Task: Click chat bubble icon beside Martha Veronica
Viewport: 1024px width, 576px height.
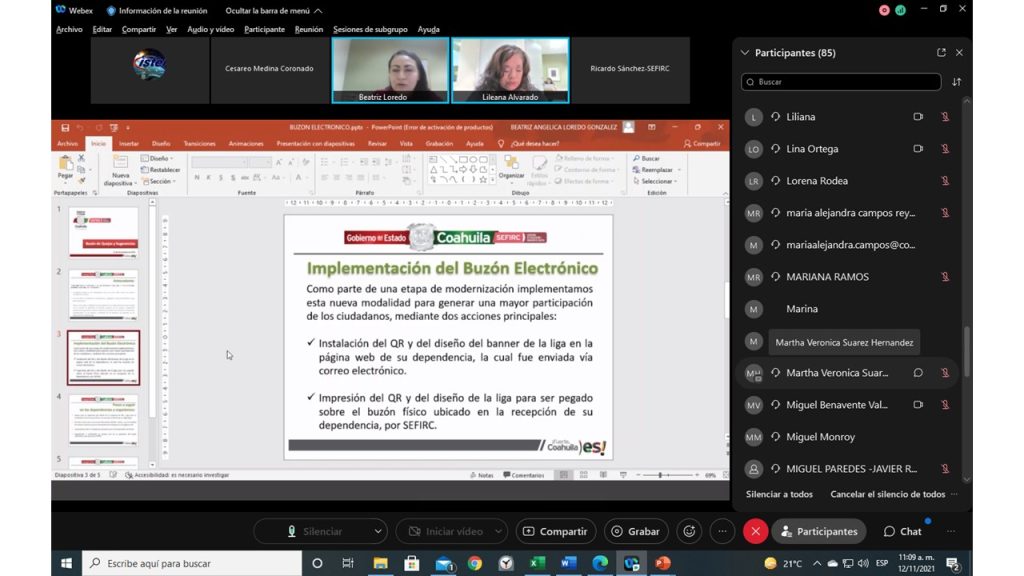Action: point(918,373)
